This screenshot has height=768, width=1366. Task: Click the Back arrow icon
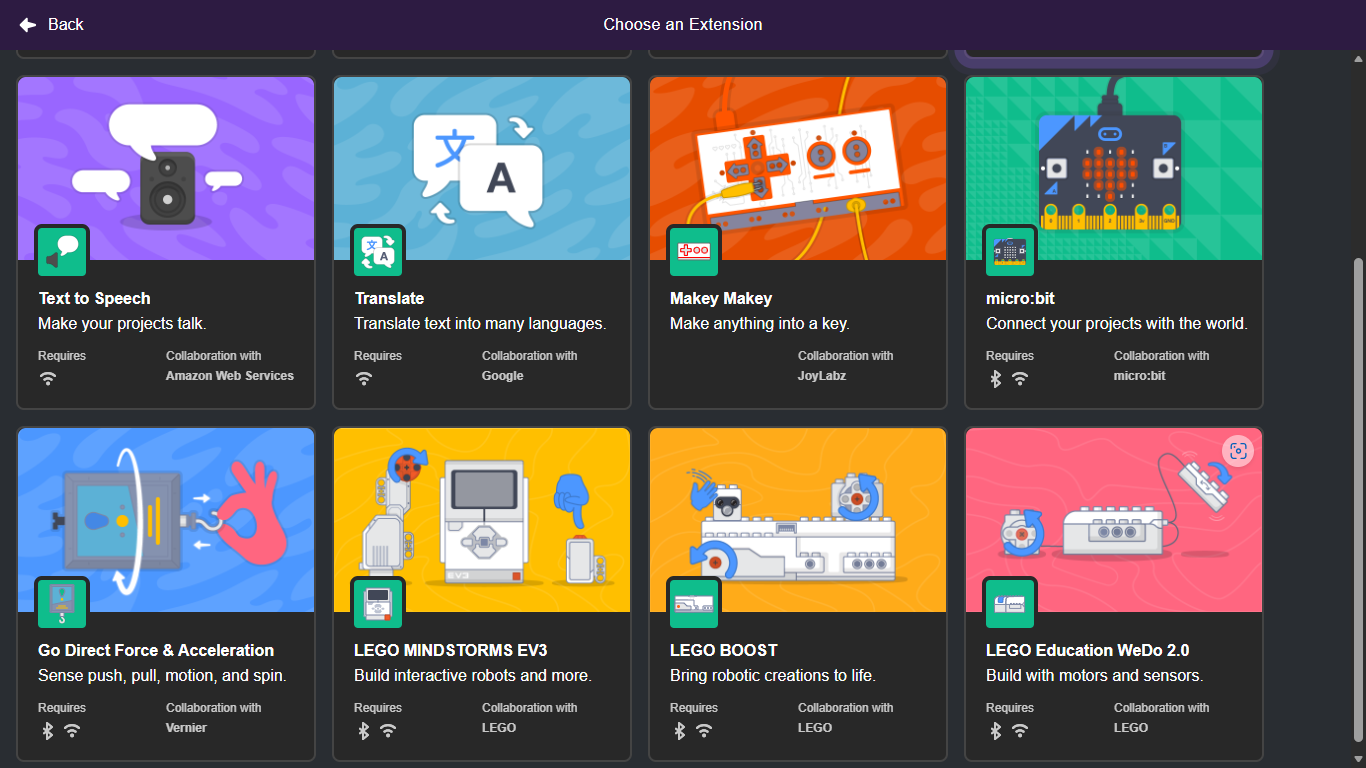28,25
